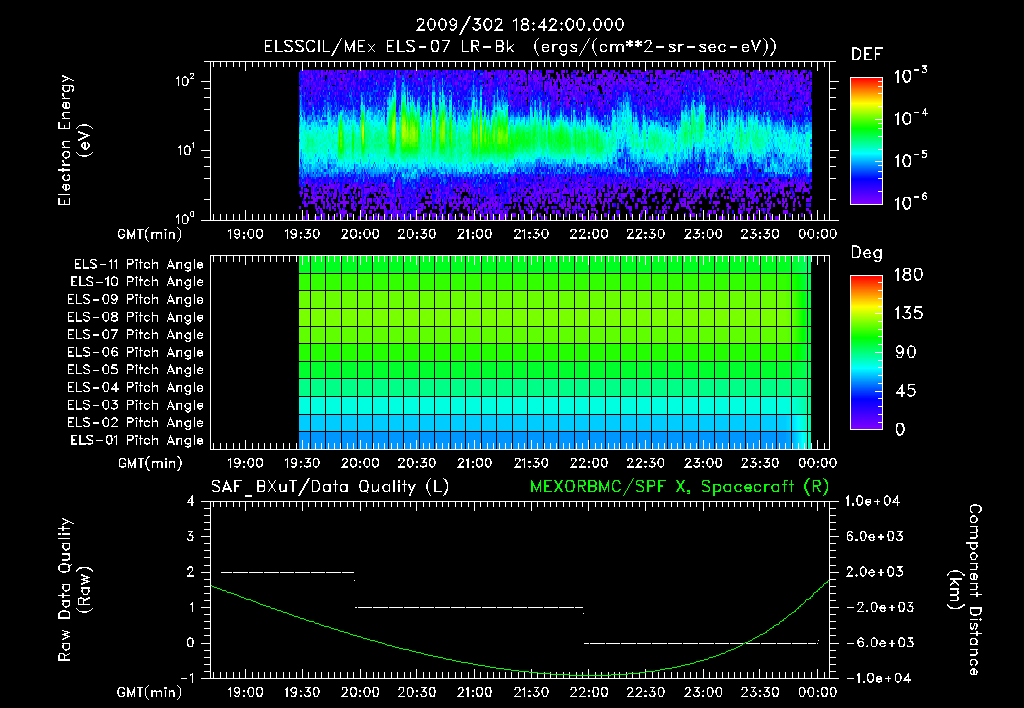The height and width of the screenshot is (708, 1024).
Task: Select the ELS-10 Pitch Angle row label
Action: [137, 282]
